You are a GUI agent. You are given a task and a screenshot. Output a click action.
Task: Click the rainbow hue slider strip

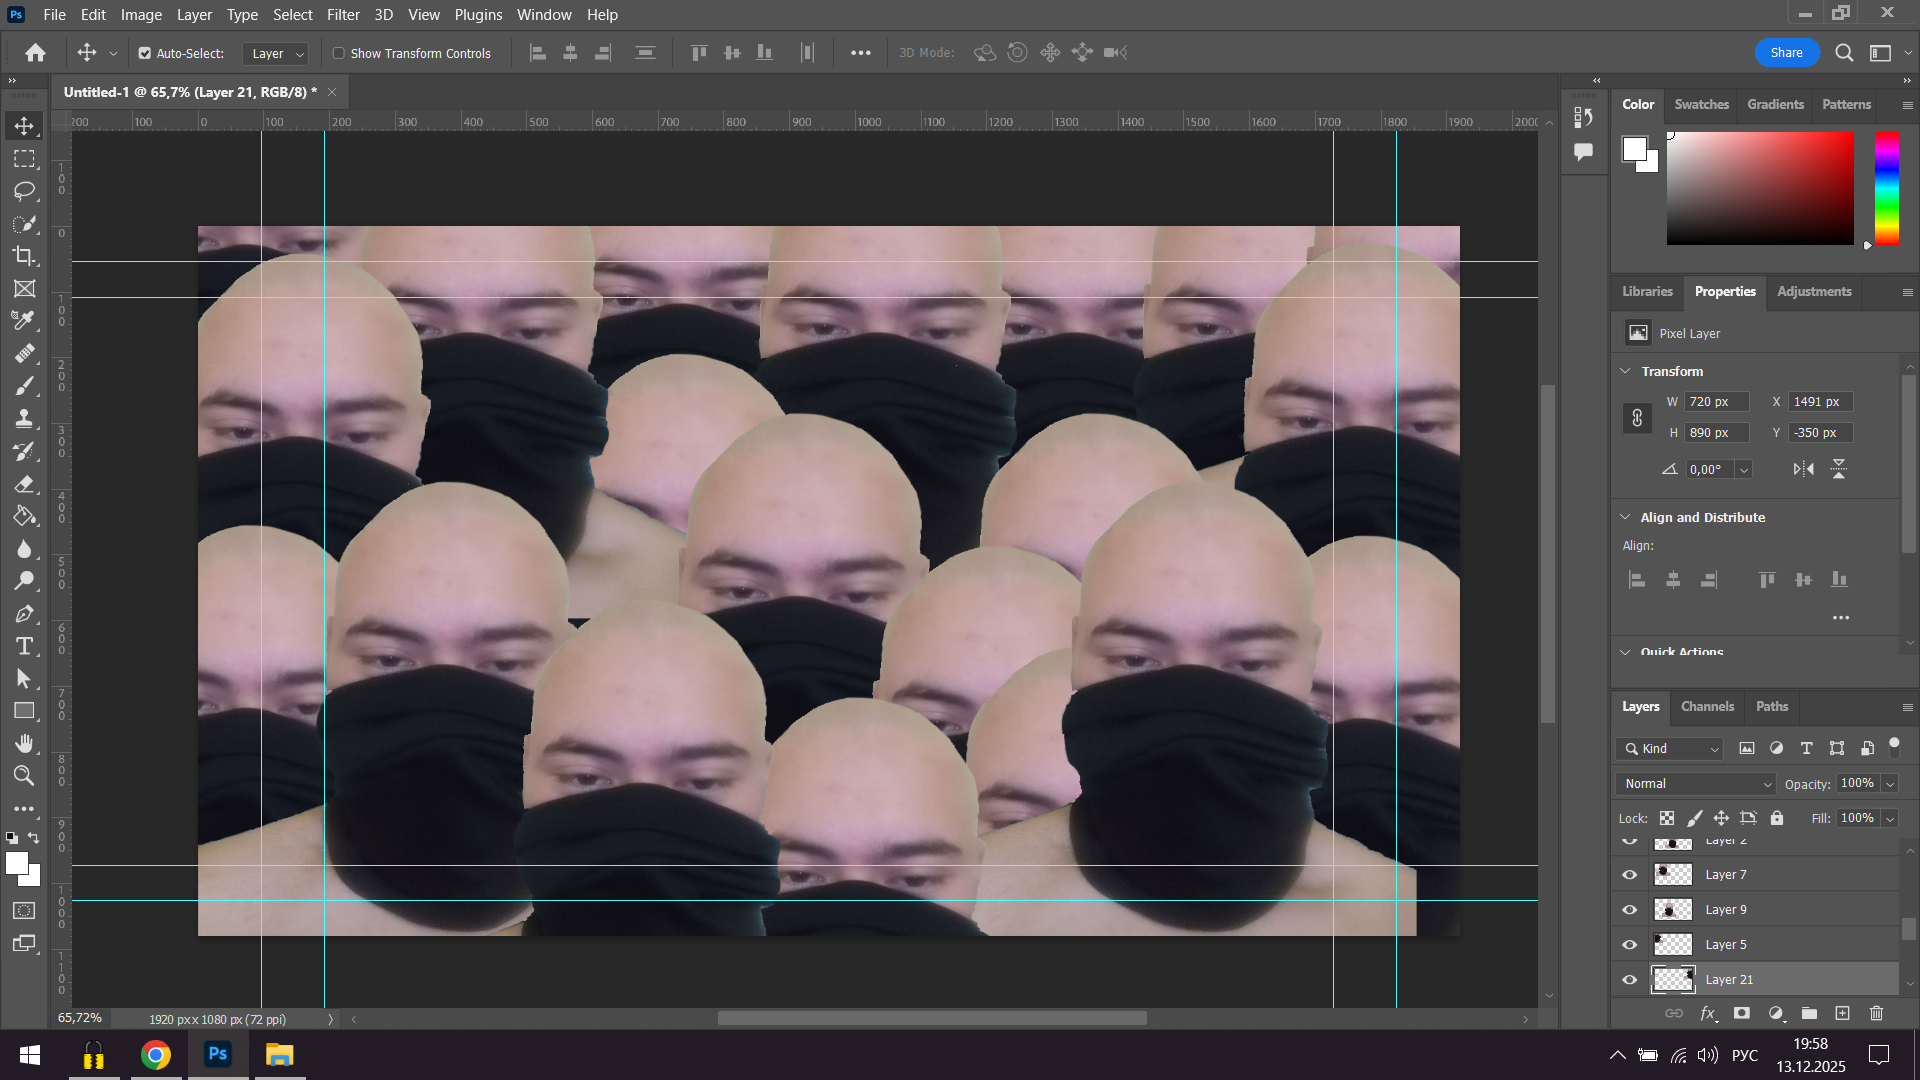pyautogui.click(x=1886, y=188)
